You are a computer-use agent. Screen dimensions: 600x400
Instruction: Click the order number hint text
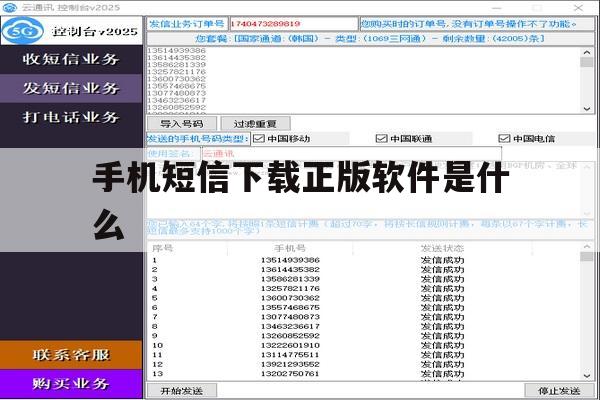coord(469,24)
